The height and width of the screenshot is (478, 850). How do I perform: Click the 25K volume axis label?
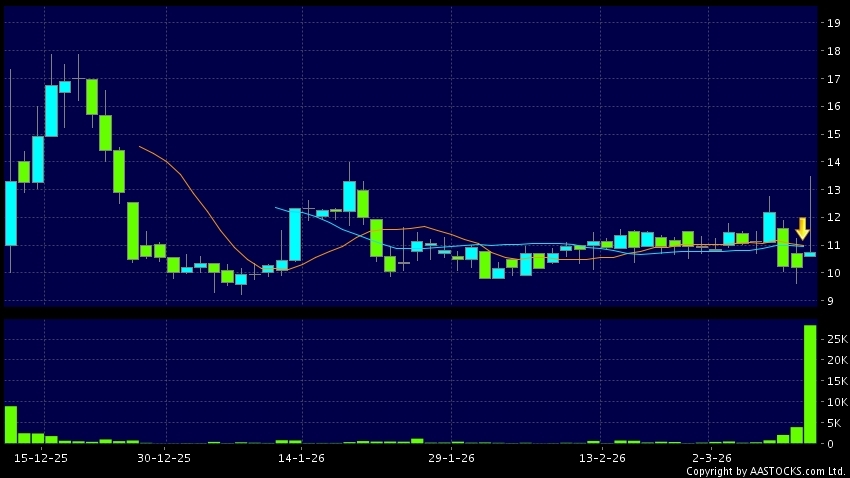pos(832,340)
